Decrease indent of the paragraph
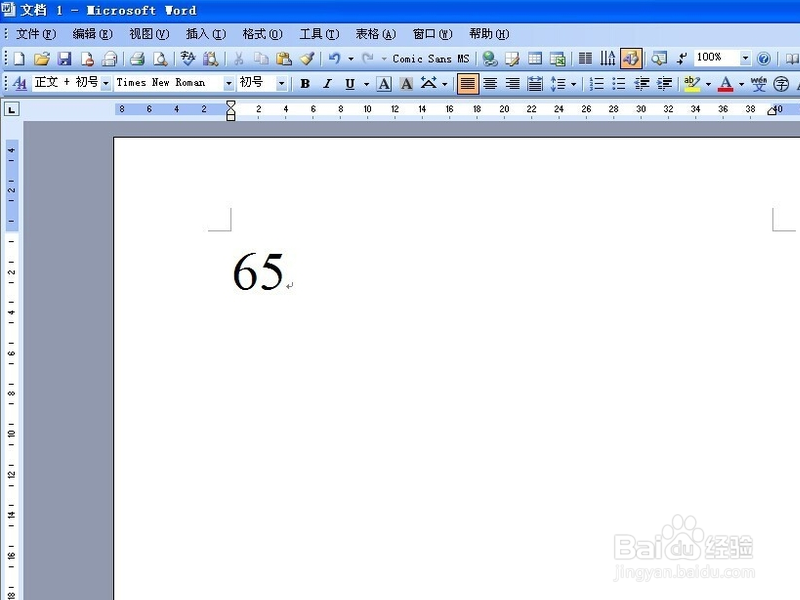800x600 pixels. click(x=642, y=84)
